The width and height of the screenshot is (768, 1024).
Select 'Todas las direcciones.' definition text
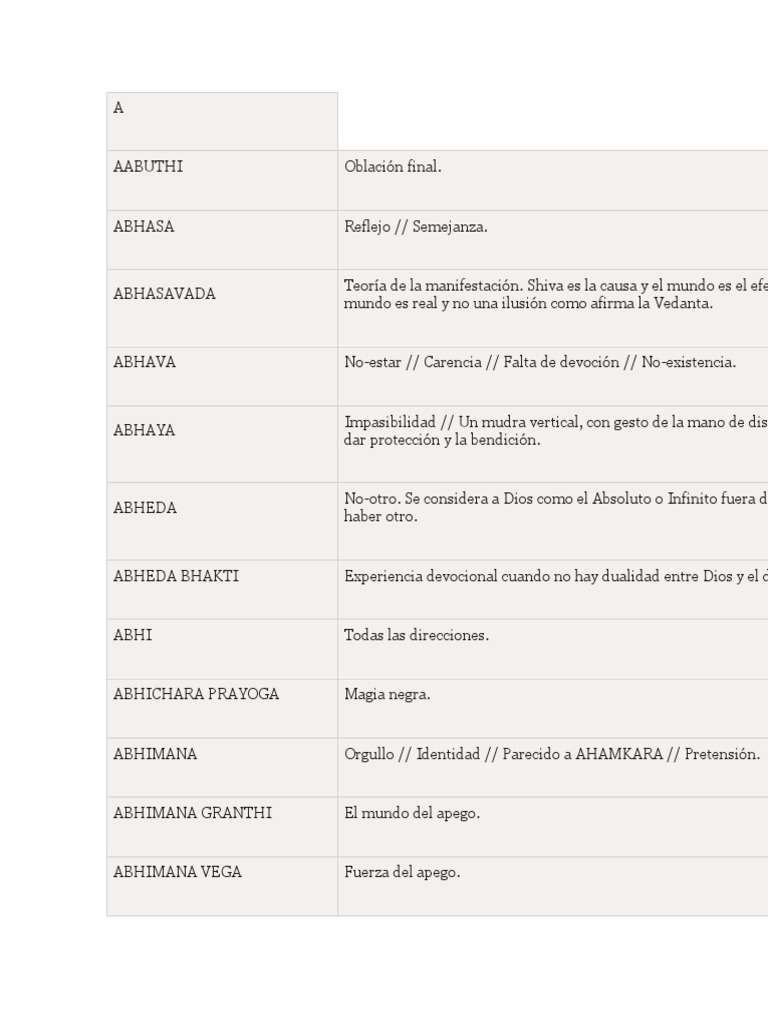coord(417,636)
